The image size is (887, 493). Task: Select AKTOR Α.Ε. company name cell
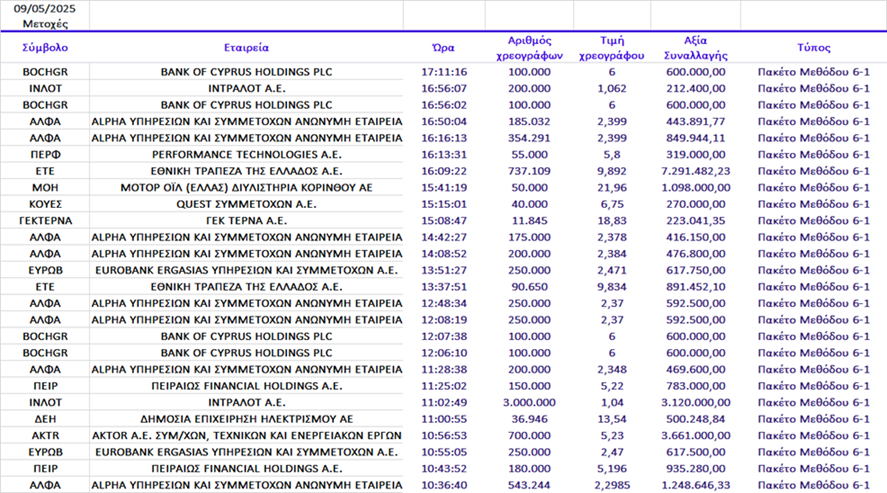(246, 435)
